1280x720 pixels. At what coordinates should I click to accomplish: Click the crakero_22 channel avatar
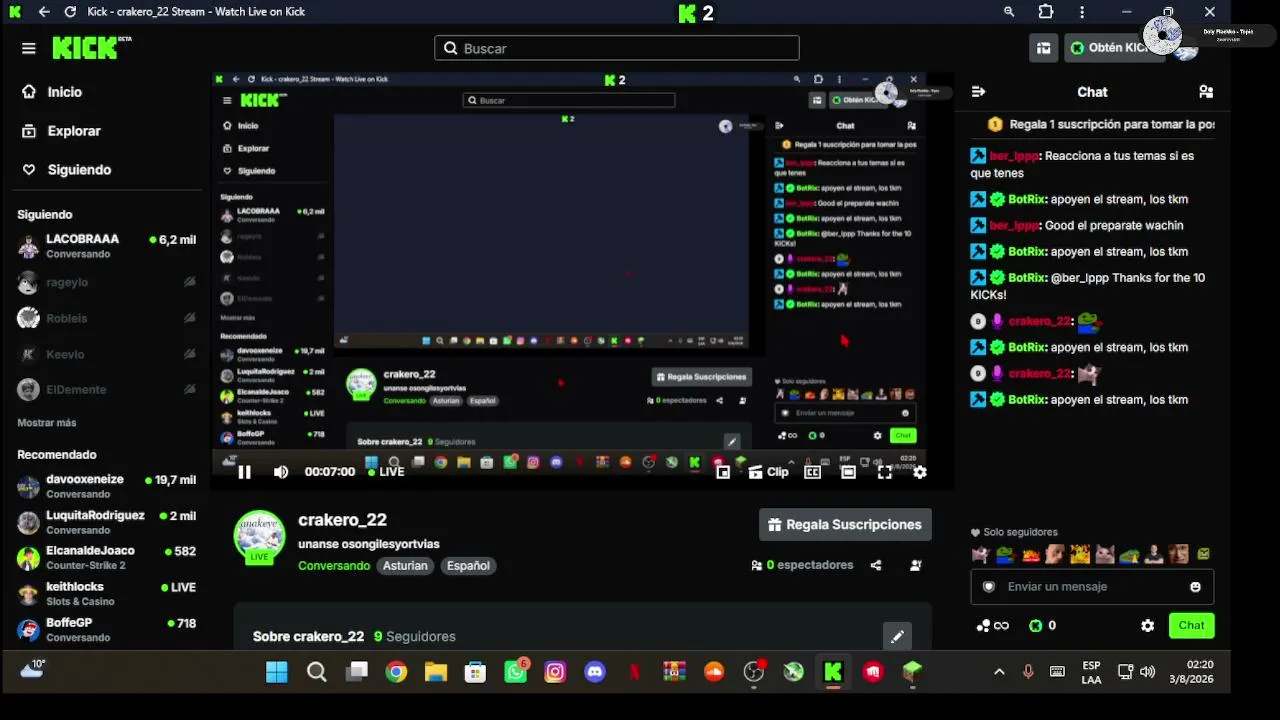point(259,537)
